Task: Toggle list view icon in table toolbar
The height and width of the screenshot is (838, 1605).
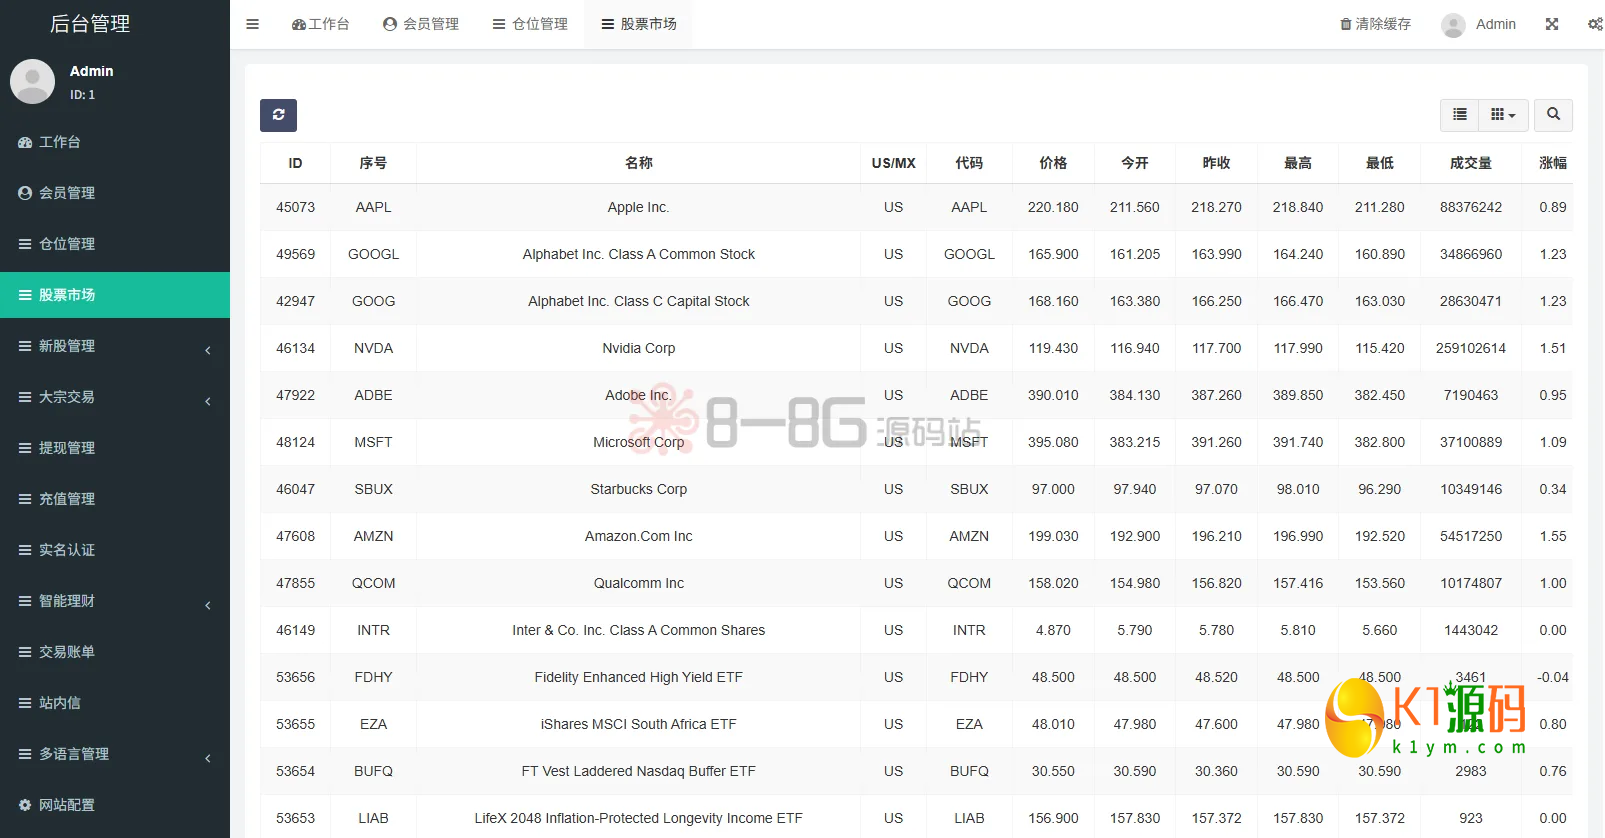Action: [1459, 115]
